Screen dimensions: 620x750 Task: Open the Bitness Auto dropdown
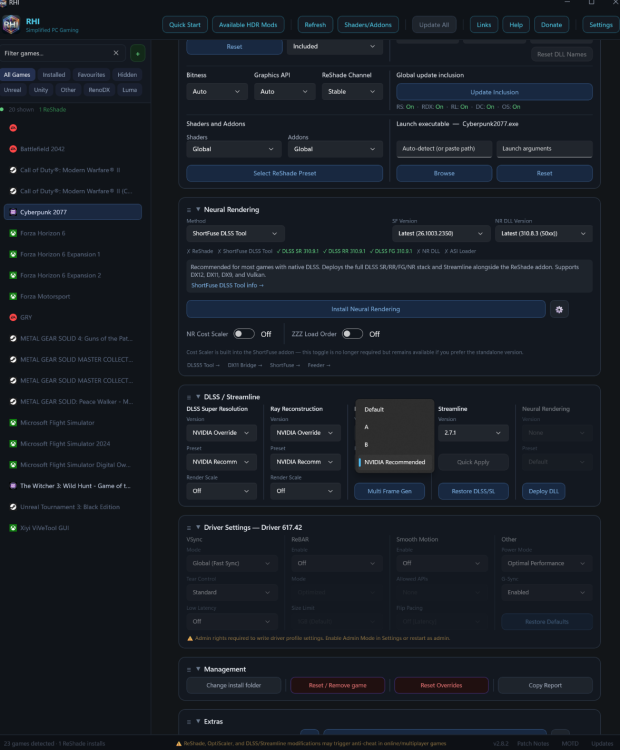pyautogui.click(x=217, y=91)
